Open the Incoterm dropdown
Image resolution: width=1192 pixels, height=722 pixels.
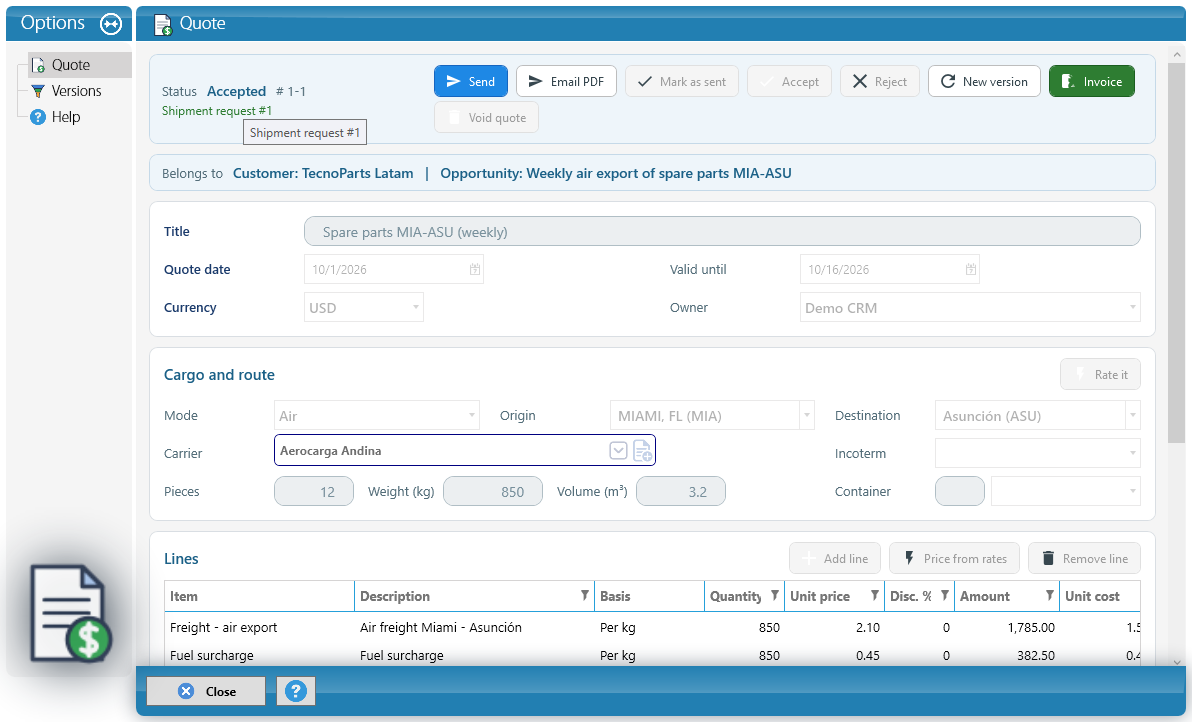[x=1133, y=453]
